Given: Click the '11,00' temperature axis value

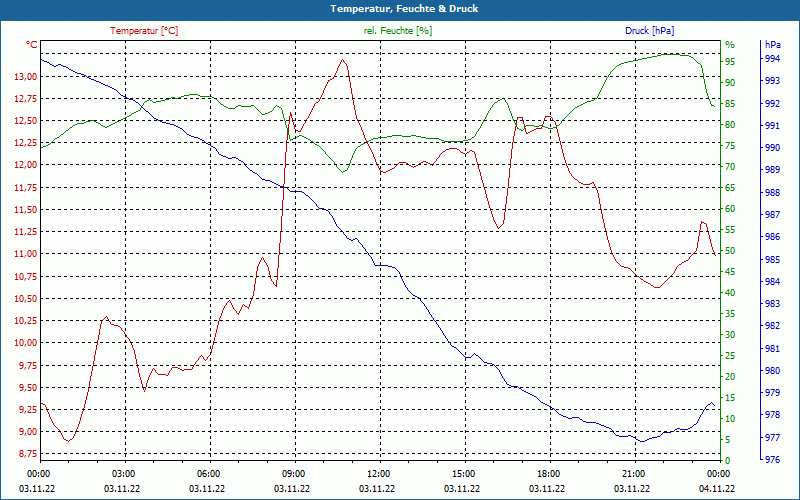Looking at the screenshot, I should coord(26,254).
